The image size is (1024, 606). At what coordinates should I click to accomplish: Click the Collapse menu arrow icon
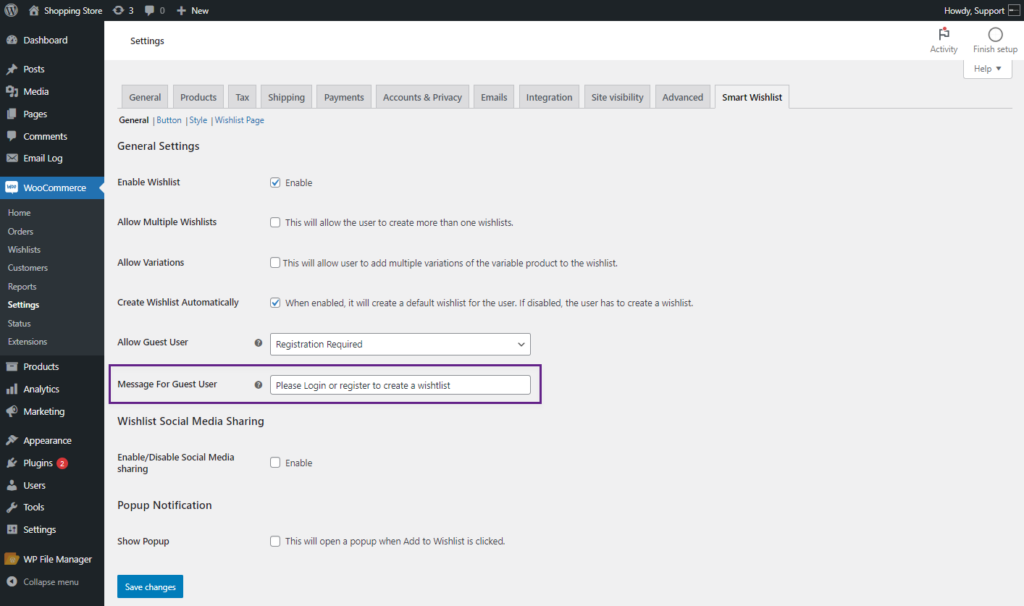click(x=12, y=582)
